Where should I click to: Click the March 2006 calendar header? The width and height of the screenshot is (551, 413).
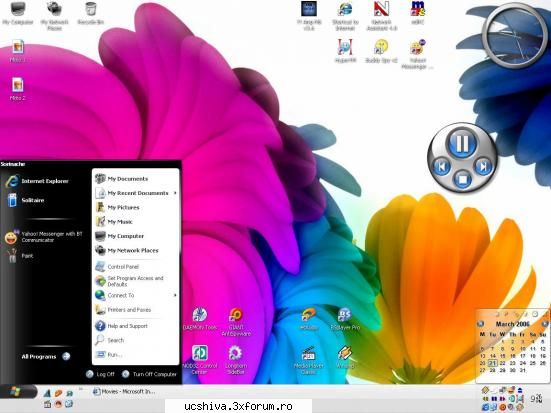pos(512,324)
